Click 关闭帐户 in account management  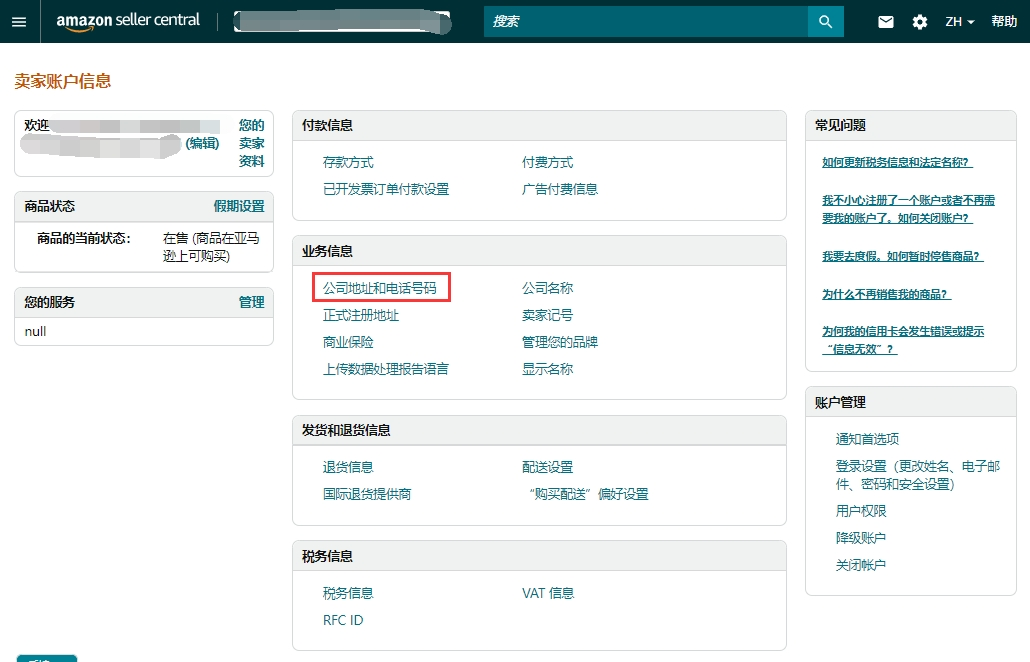[x=860, y=565]
